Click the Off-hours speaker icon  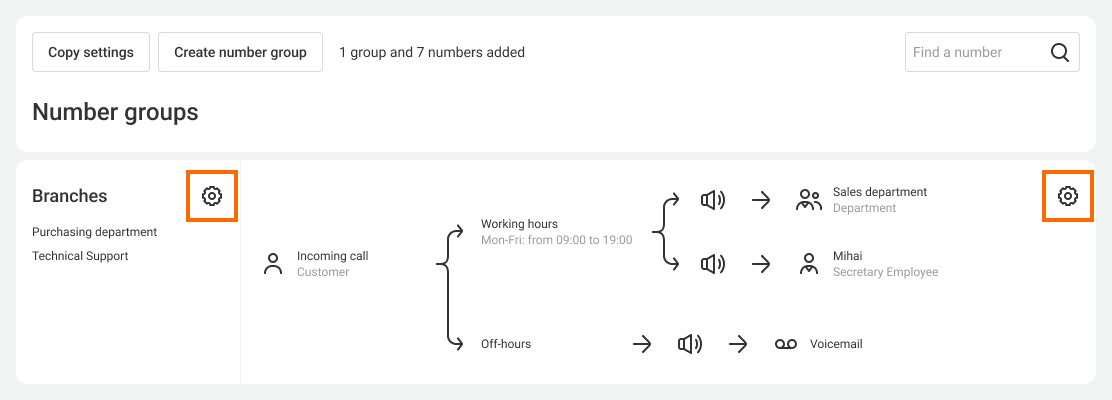tap(690, 344)
